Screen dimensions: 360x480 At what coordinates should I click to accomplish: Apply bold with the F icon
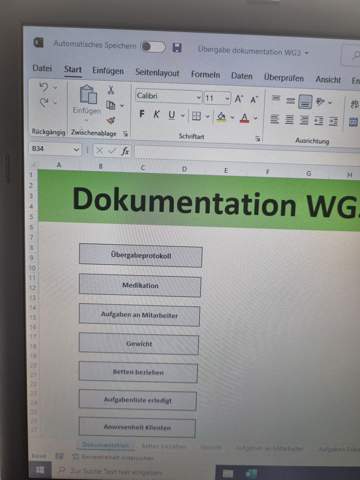pos(142,114)
